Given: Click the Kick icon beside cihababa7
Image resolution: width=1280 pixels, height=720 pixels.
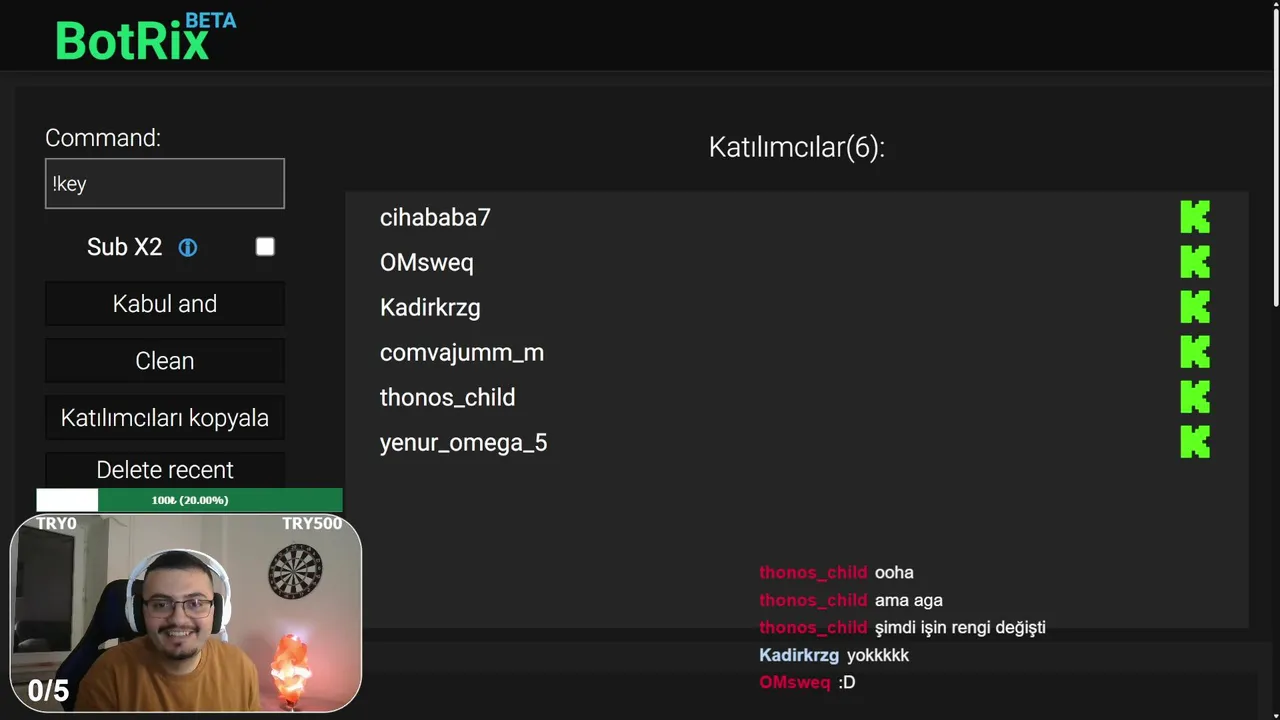Looking at the screenshot, I should pos(1195,217).
